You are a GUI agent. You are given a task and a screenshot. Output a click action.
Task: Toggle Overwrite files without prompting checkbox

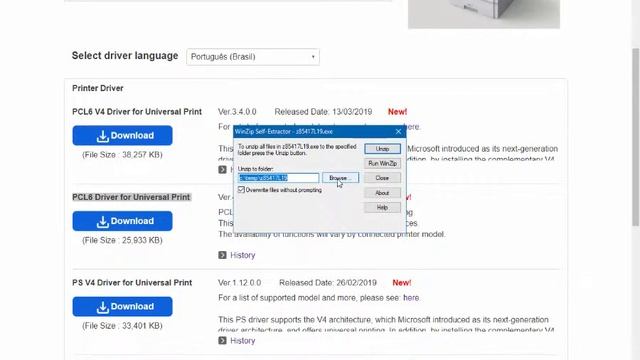pyautogui.click(x=241, y=190)
